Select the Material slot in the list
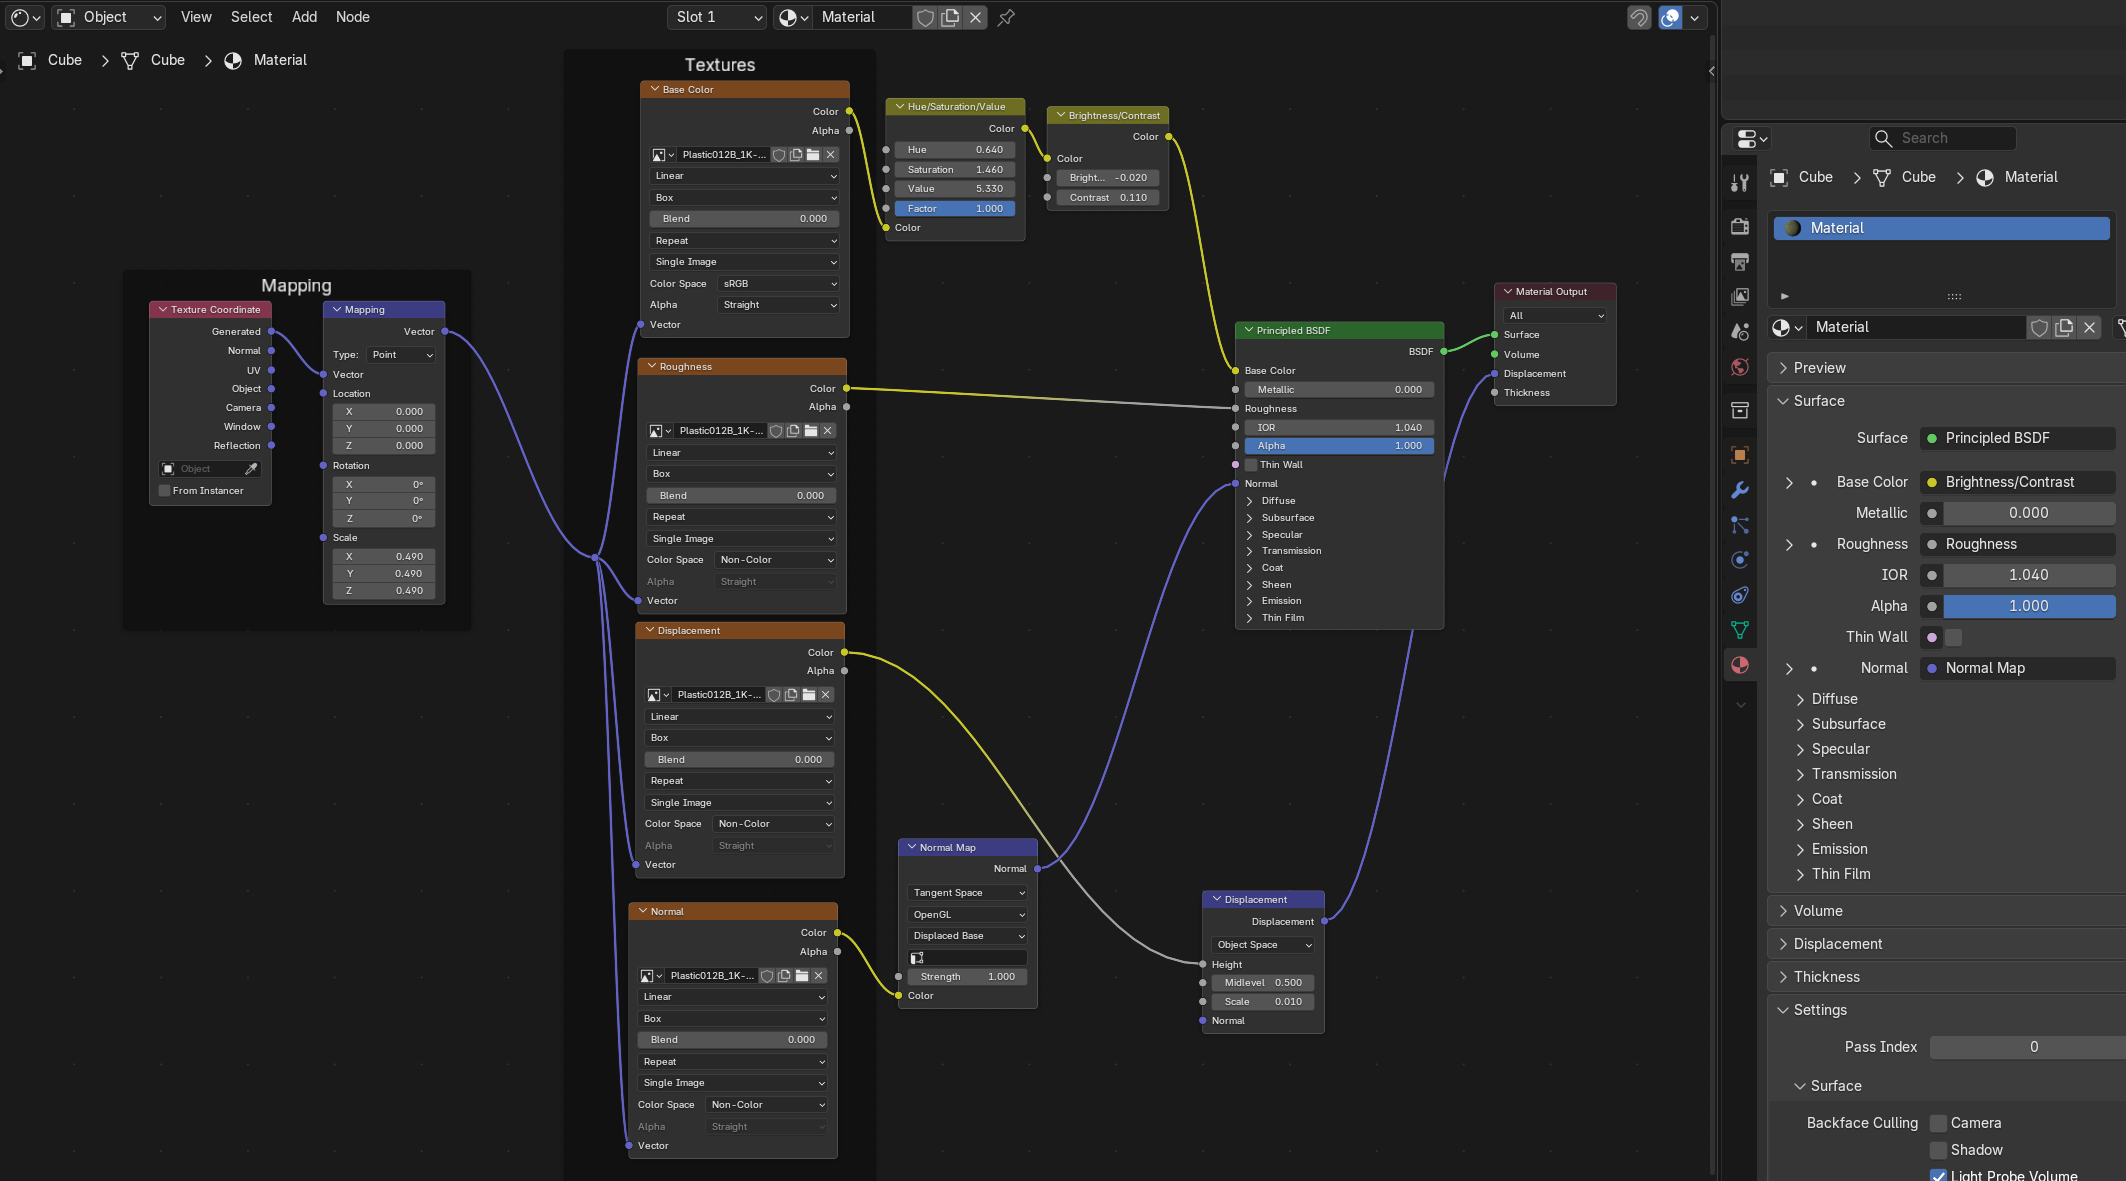The image size is (2126, 1181). [1942, 228]
